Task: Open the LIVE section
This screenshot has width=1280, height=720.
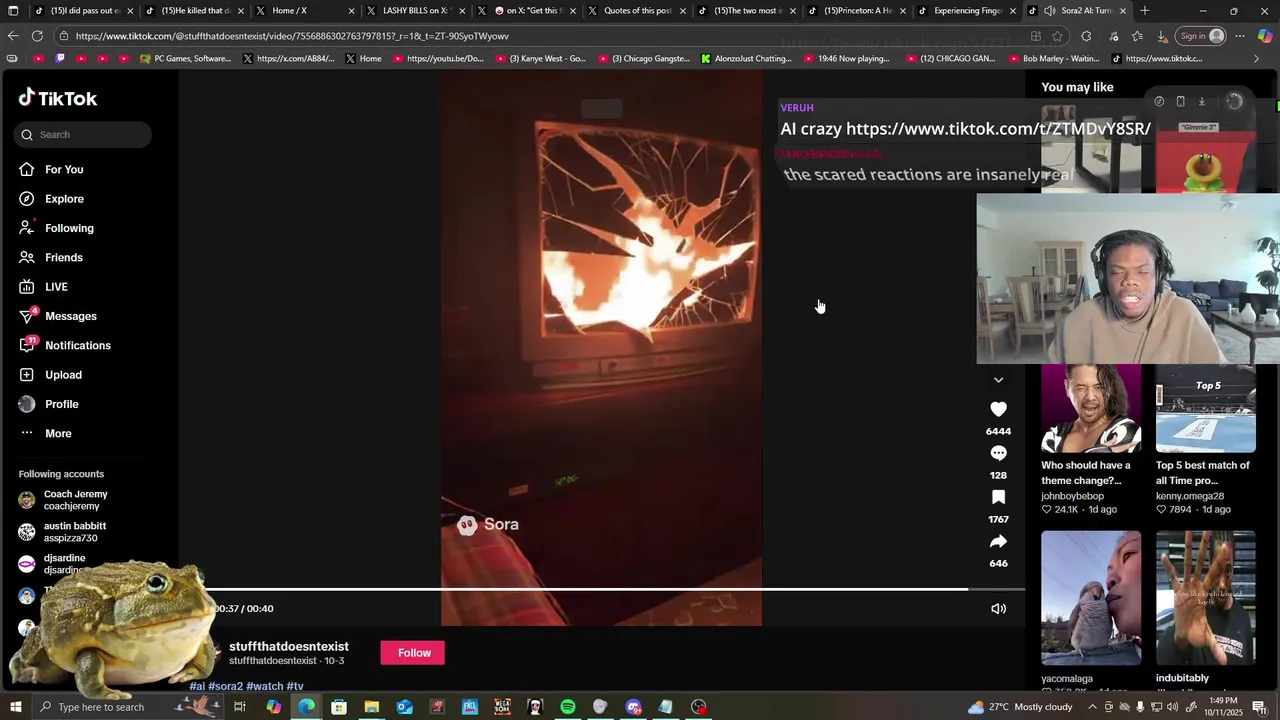Action: click(x=56, y=287)
